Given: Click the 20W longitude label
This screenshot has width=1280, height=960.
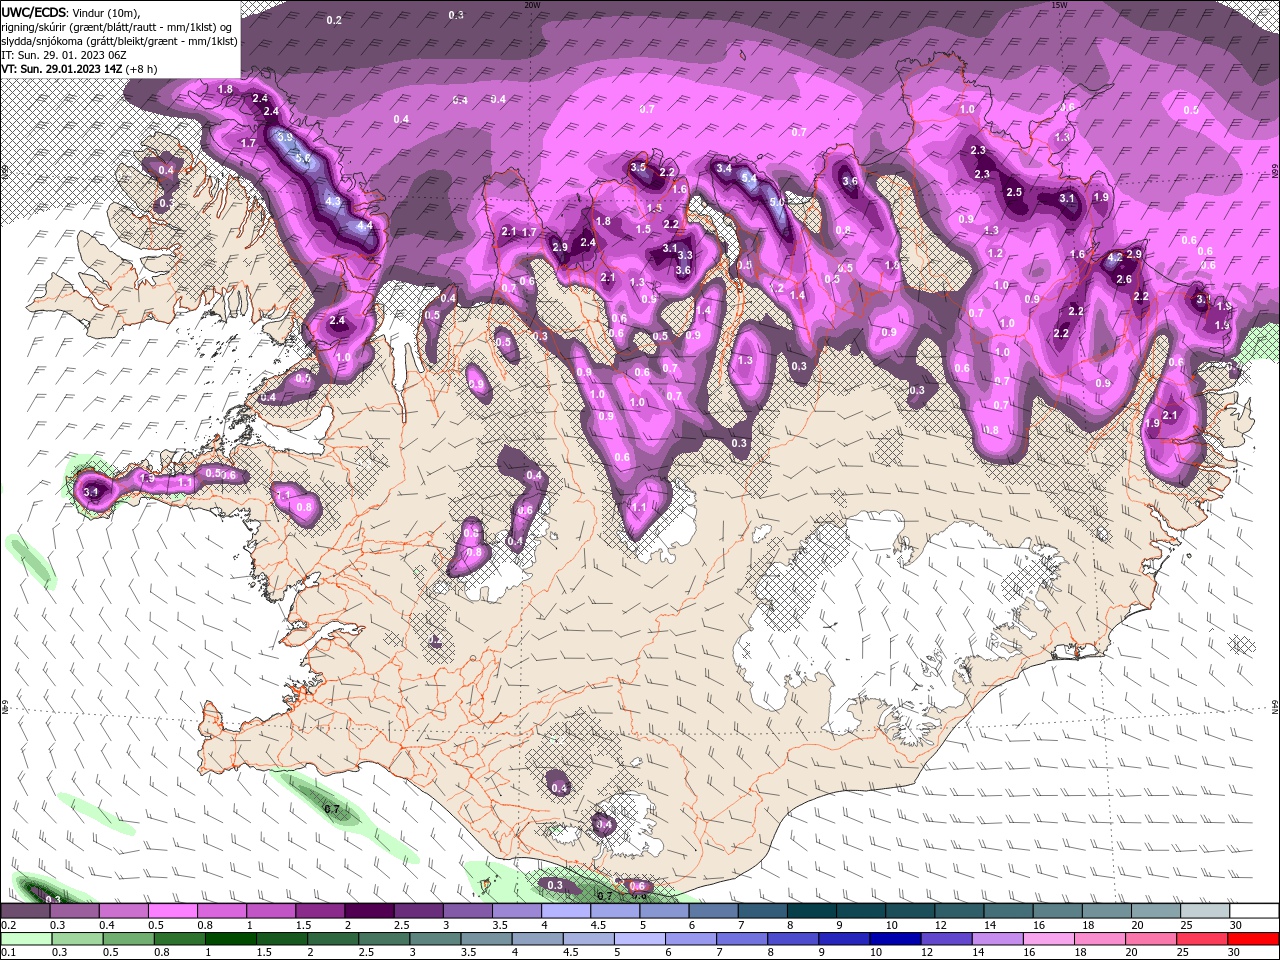Looking at the screenshot, I should (532, 4).
